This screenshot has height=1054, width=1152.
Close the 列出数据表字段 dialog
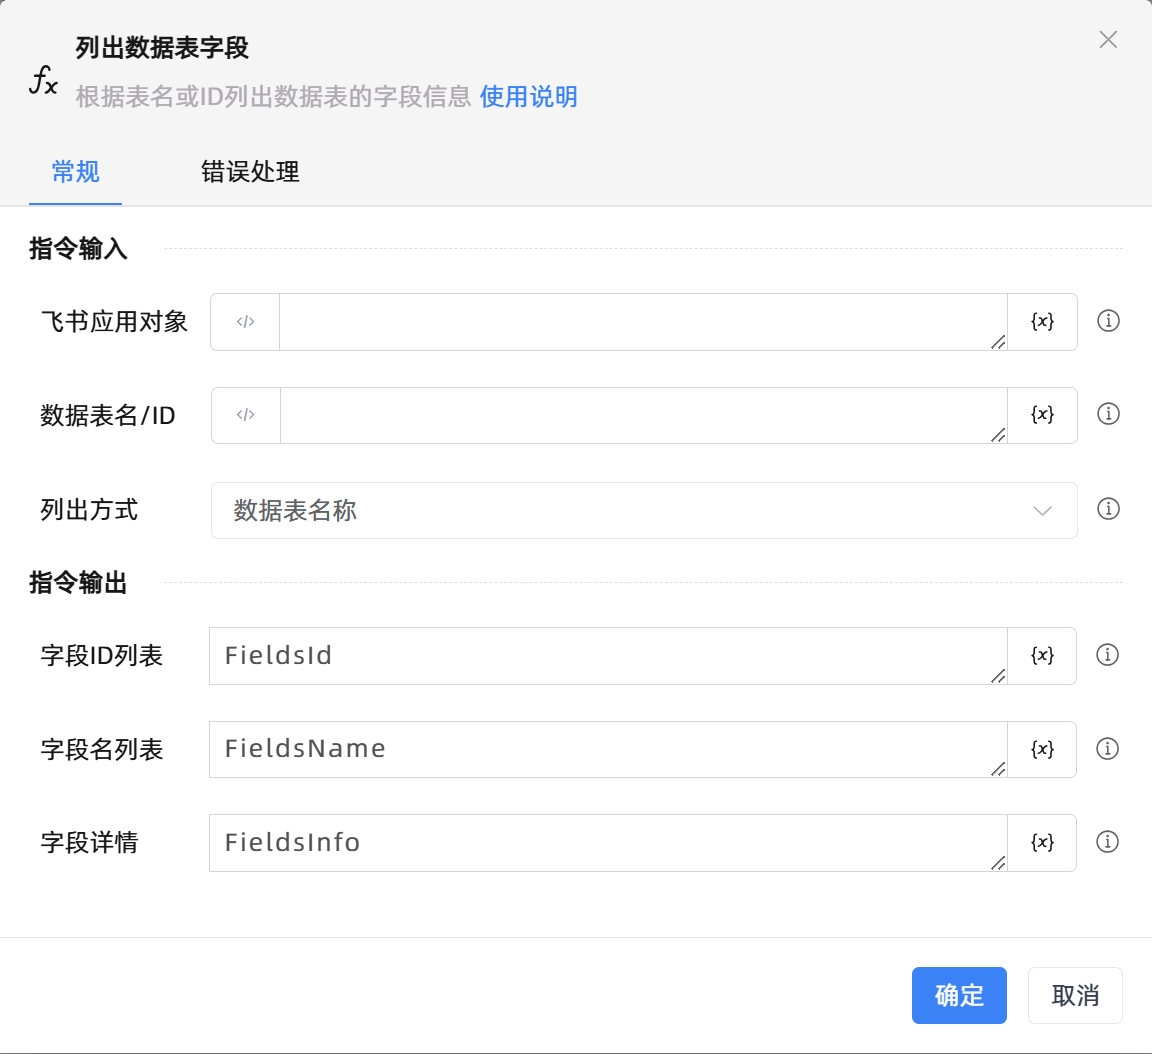click(x=1108, y=40)
